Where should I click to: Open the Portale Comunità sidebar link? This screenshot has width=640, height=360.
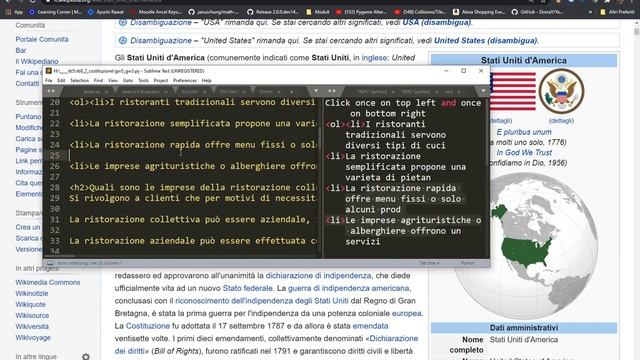click(x=42, y=39)
